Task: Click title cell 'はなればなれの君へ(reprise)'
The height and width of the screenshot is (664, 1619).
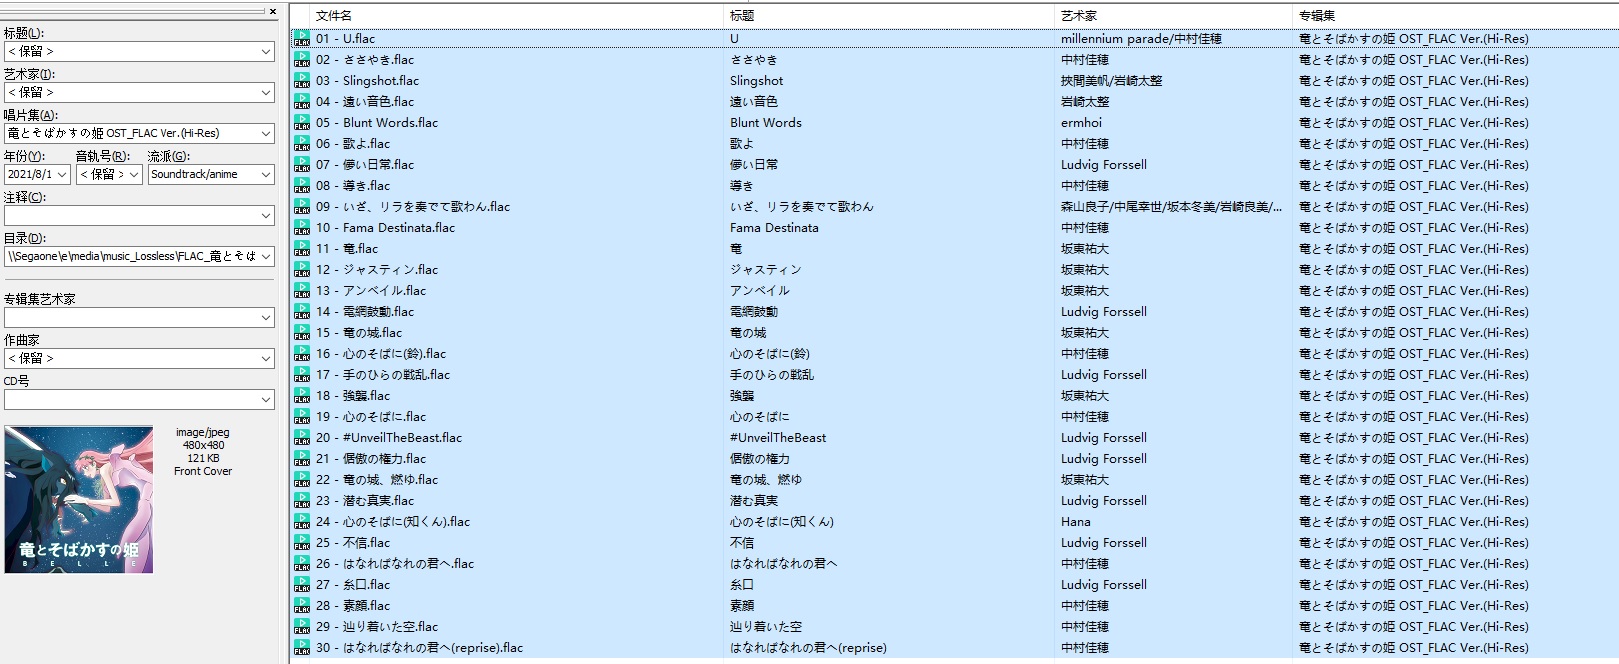Action: 808,648
